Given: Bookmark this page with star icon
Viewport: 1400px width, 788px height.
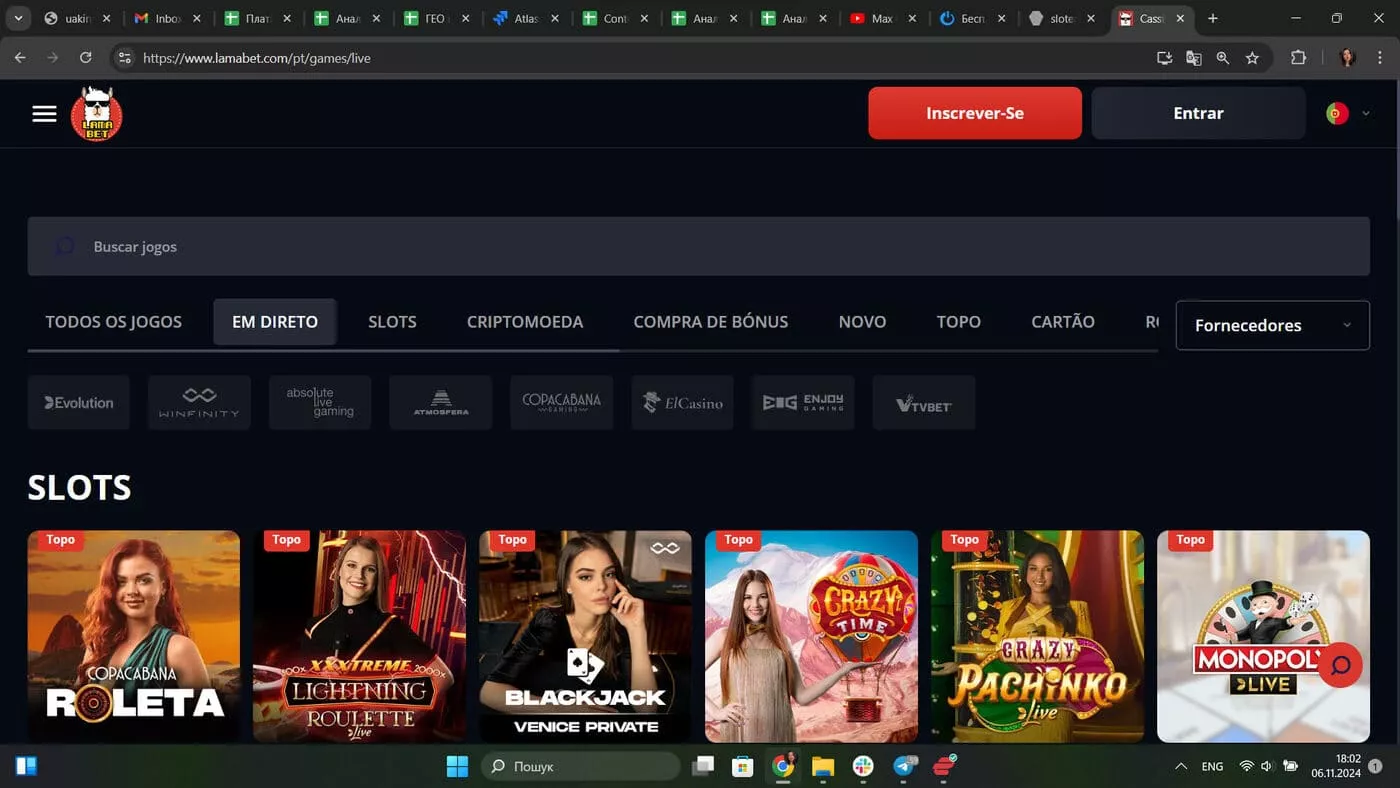Looking at the screenshot, I should [1252, 58].
